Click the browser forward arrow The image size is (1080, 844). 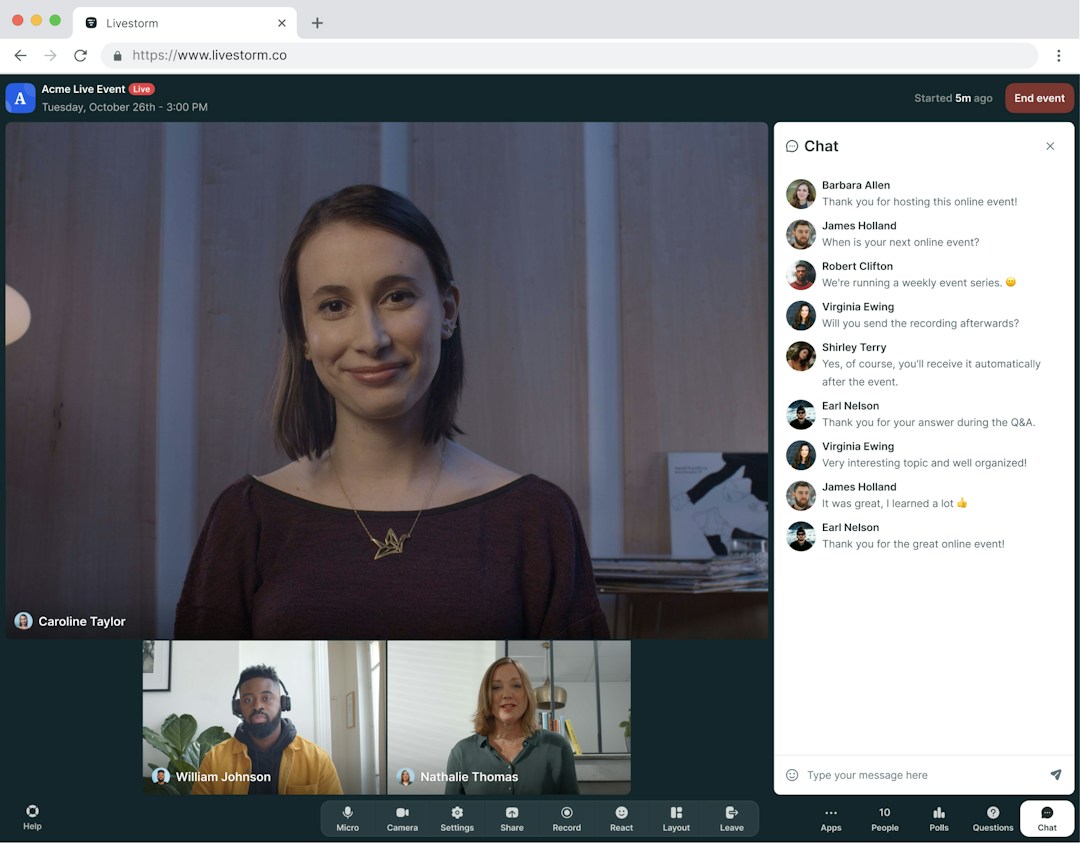pyautogui.click(x=50, y=55)
